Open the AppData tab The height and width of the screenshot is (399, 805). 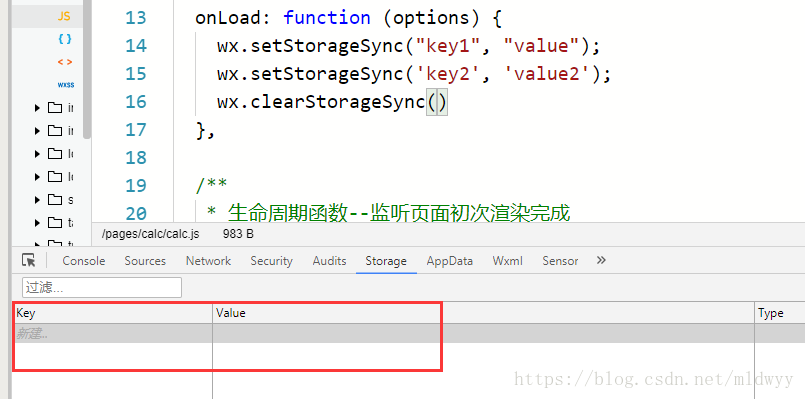[449, 261]
